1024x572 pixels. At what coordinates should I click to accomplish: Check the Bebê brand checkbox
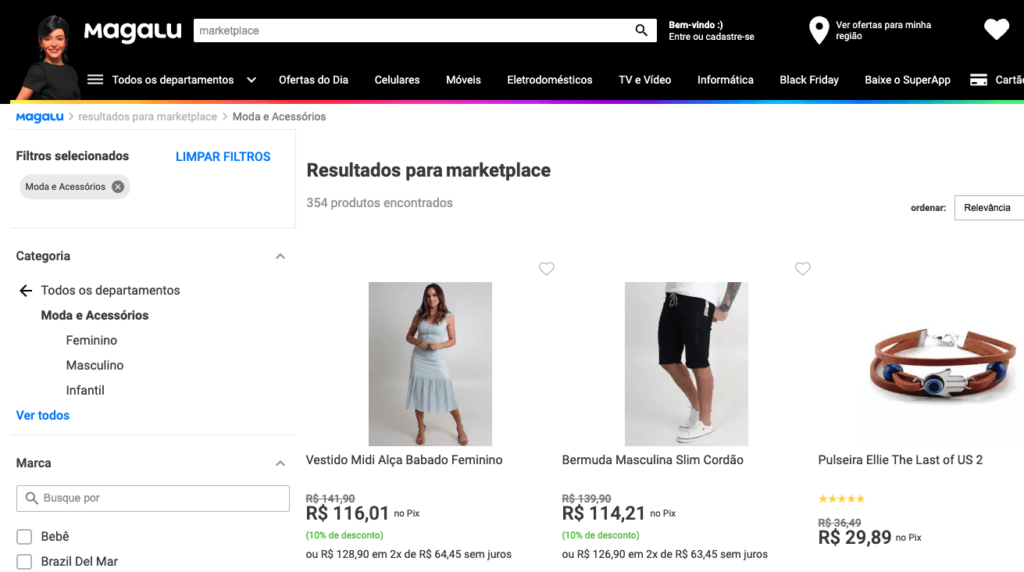tap(25, 537)
